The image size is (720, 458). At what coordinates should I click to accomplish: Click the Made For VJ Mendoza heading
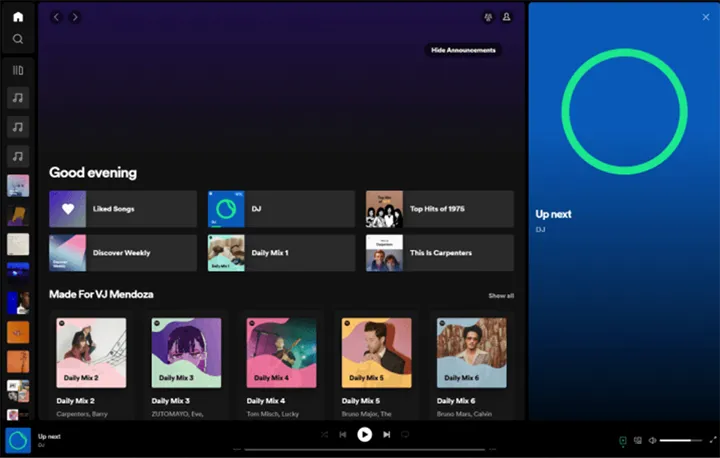click(x=101, y=294)
